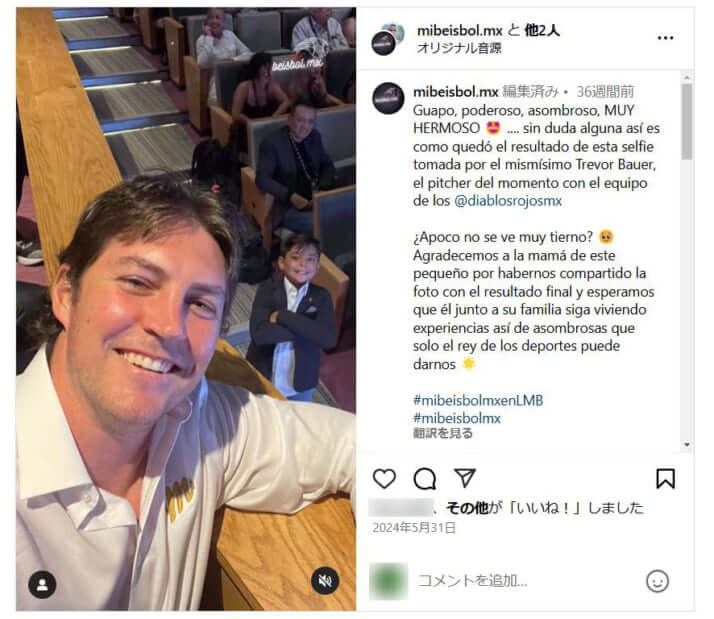Open the @diablosrojosmx mention link

pos(508,201)
